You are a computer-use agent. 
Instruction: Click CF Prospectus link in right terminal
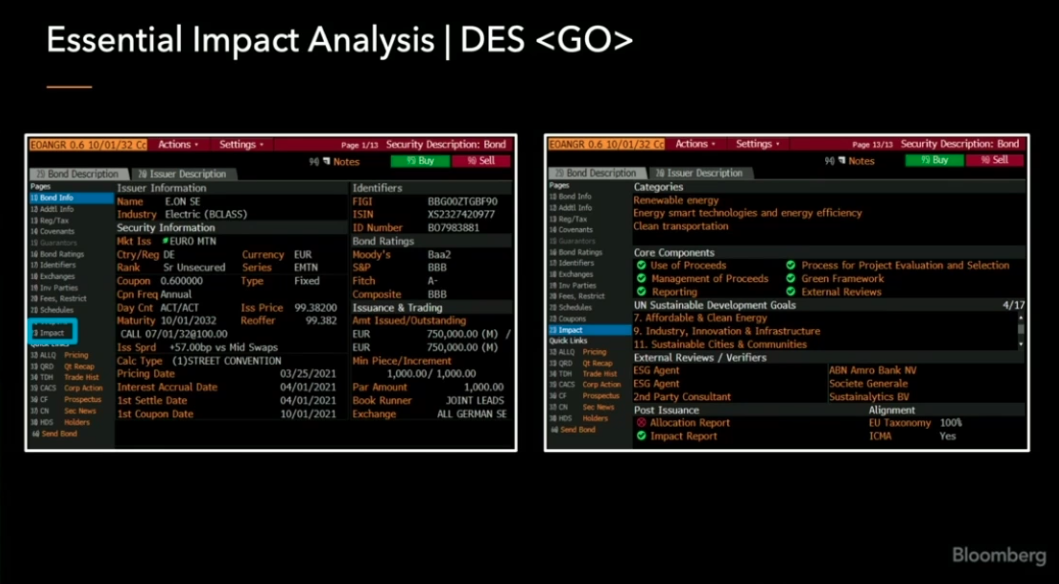(584, 396)
